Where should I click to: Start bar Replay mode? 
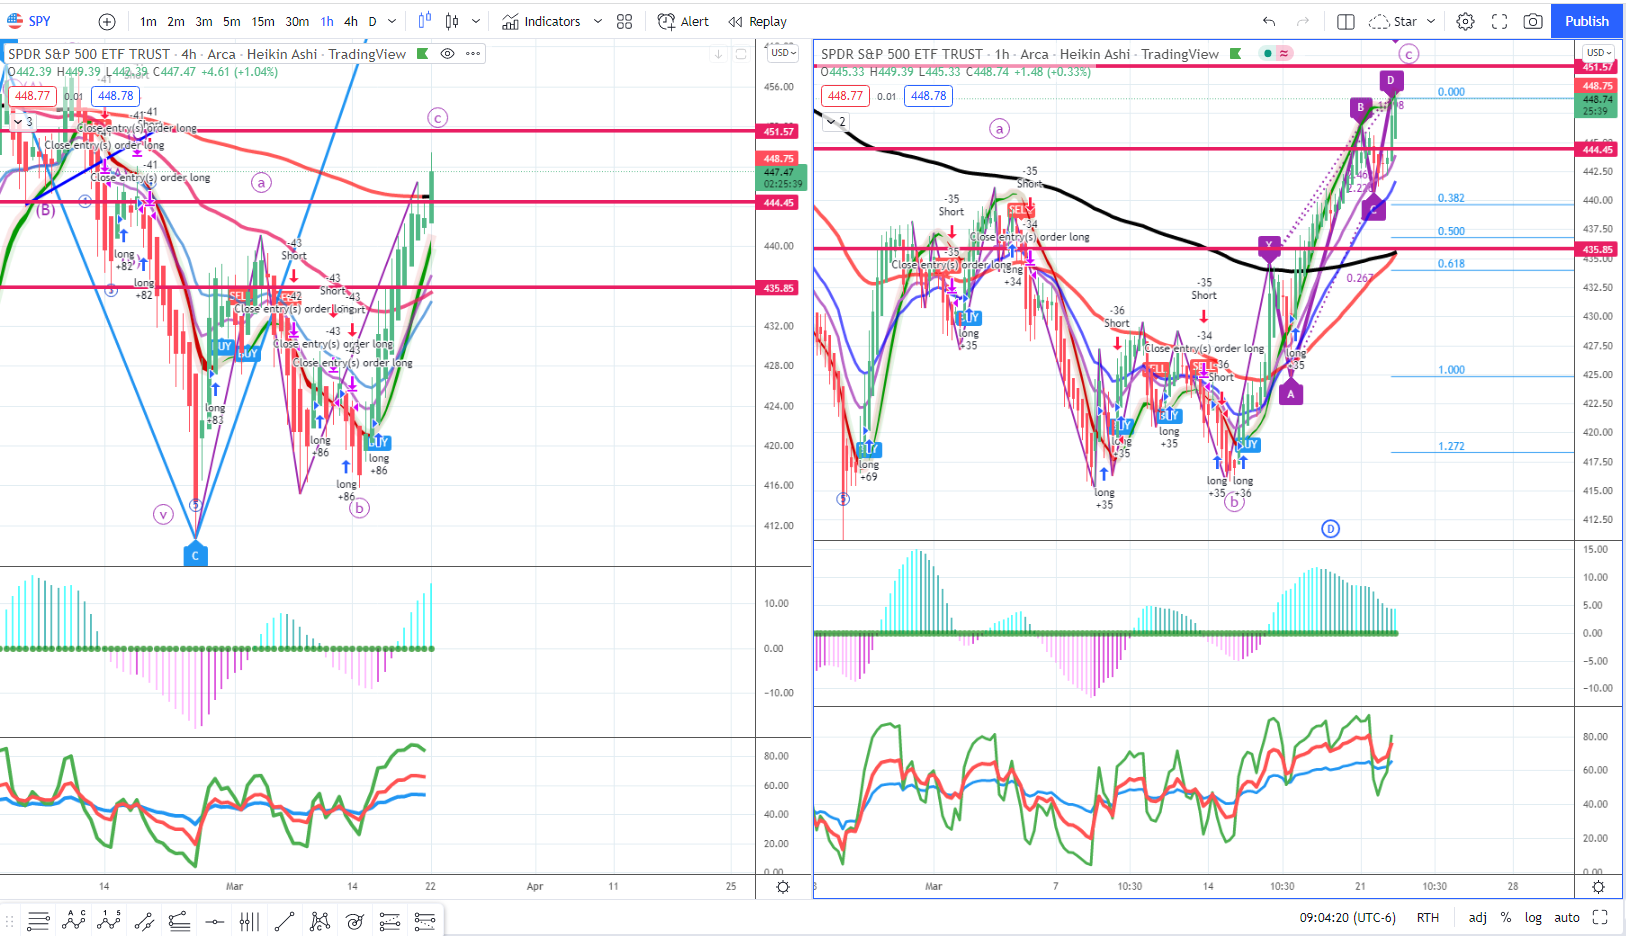[x=758, y=21]
